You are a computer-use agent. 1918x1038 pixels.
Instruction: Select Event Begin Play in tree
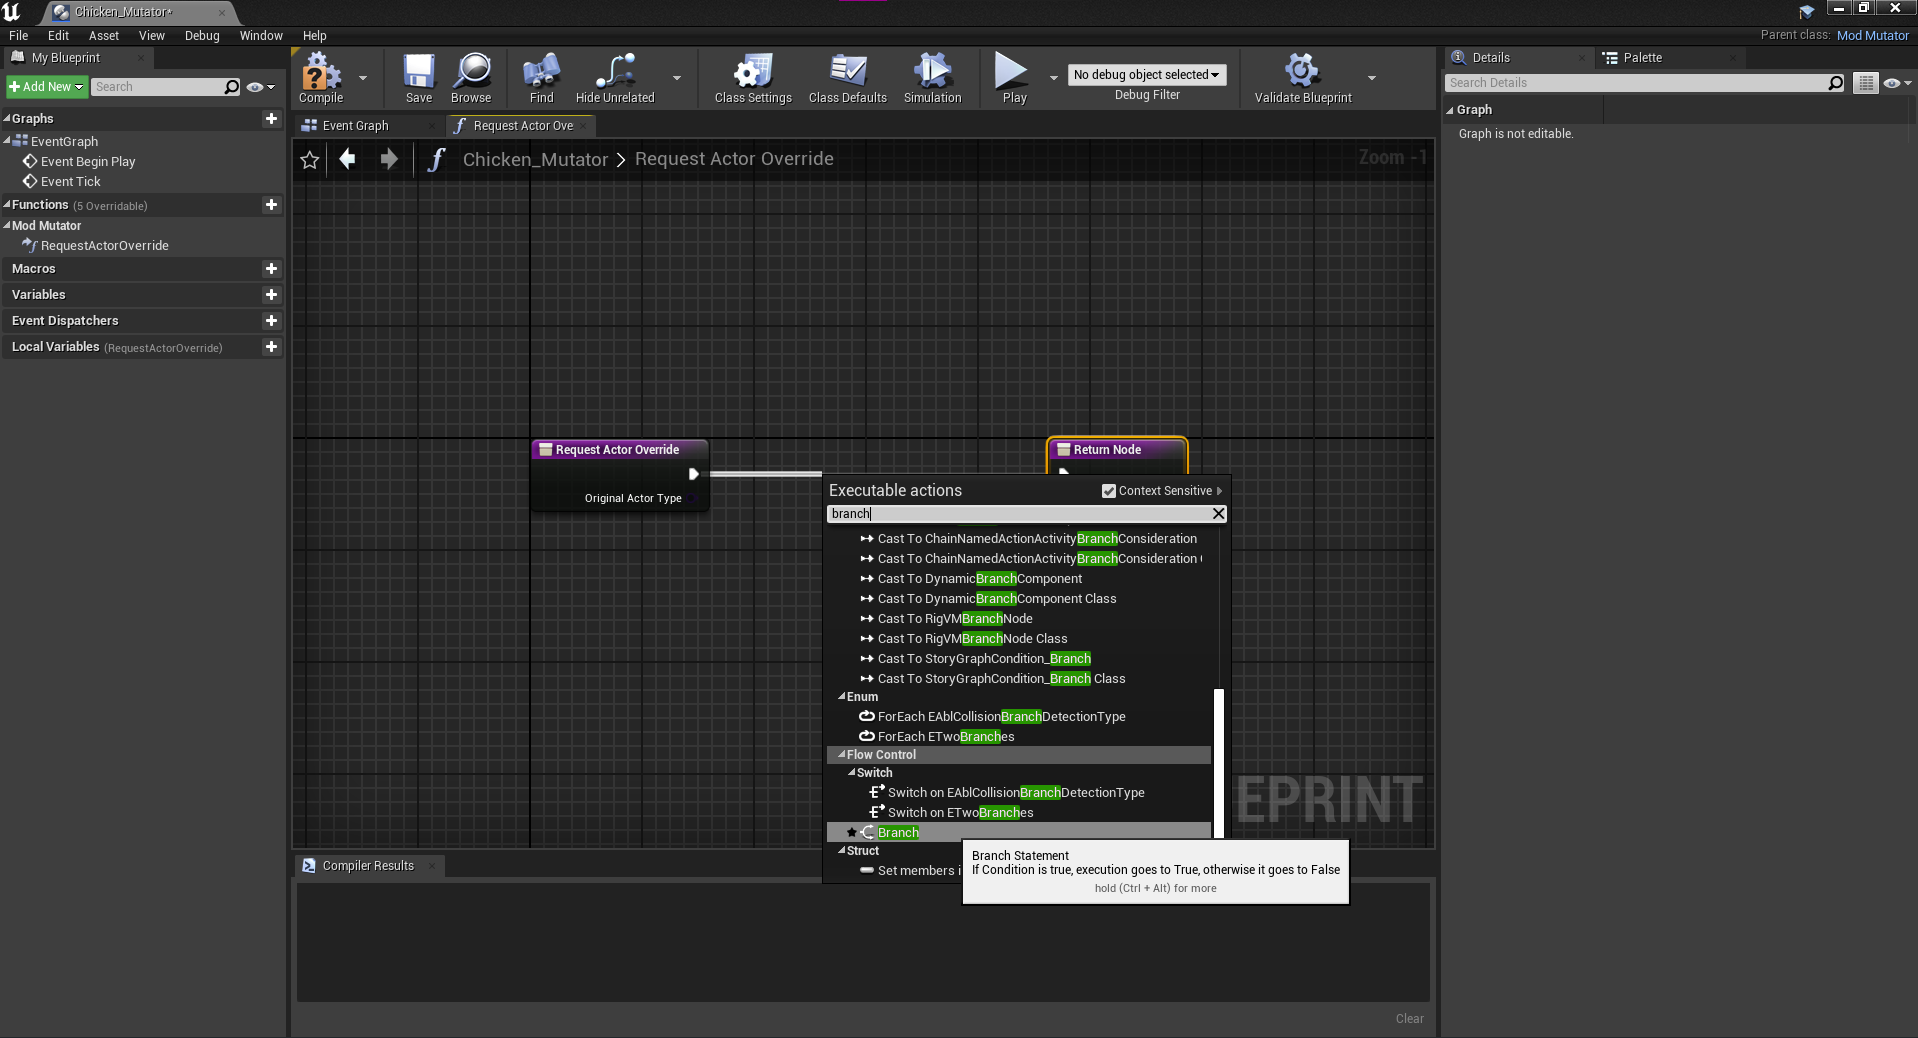pyautogui.click(x=88, y=162)
